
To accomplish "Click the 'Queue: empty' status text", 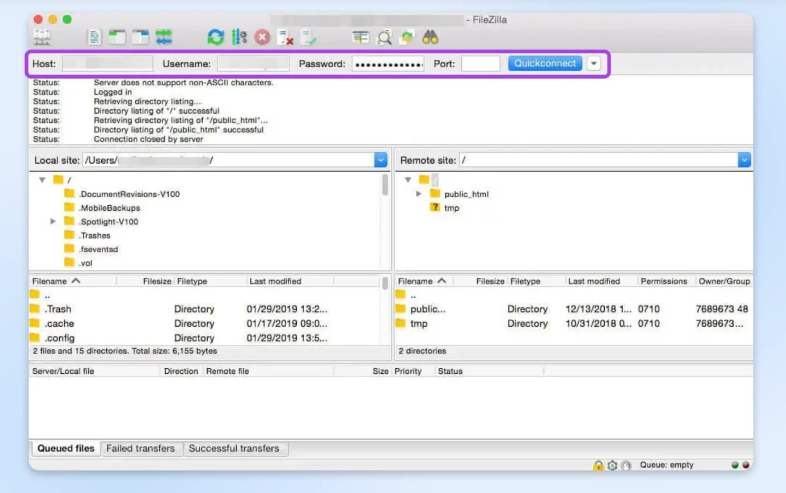I will [666, 465].
